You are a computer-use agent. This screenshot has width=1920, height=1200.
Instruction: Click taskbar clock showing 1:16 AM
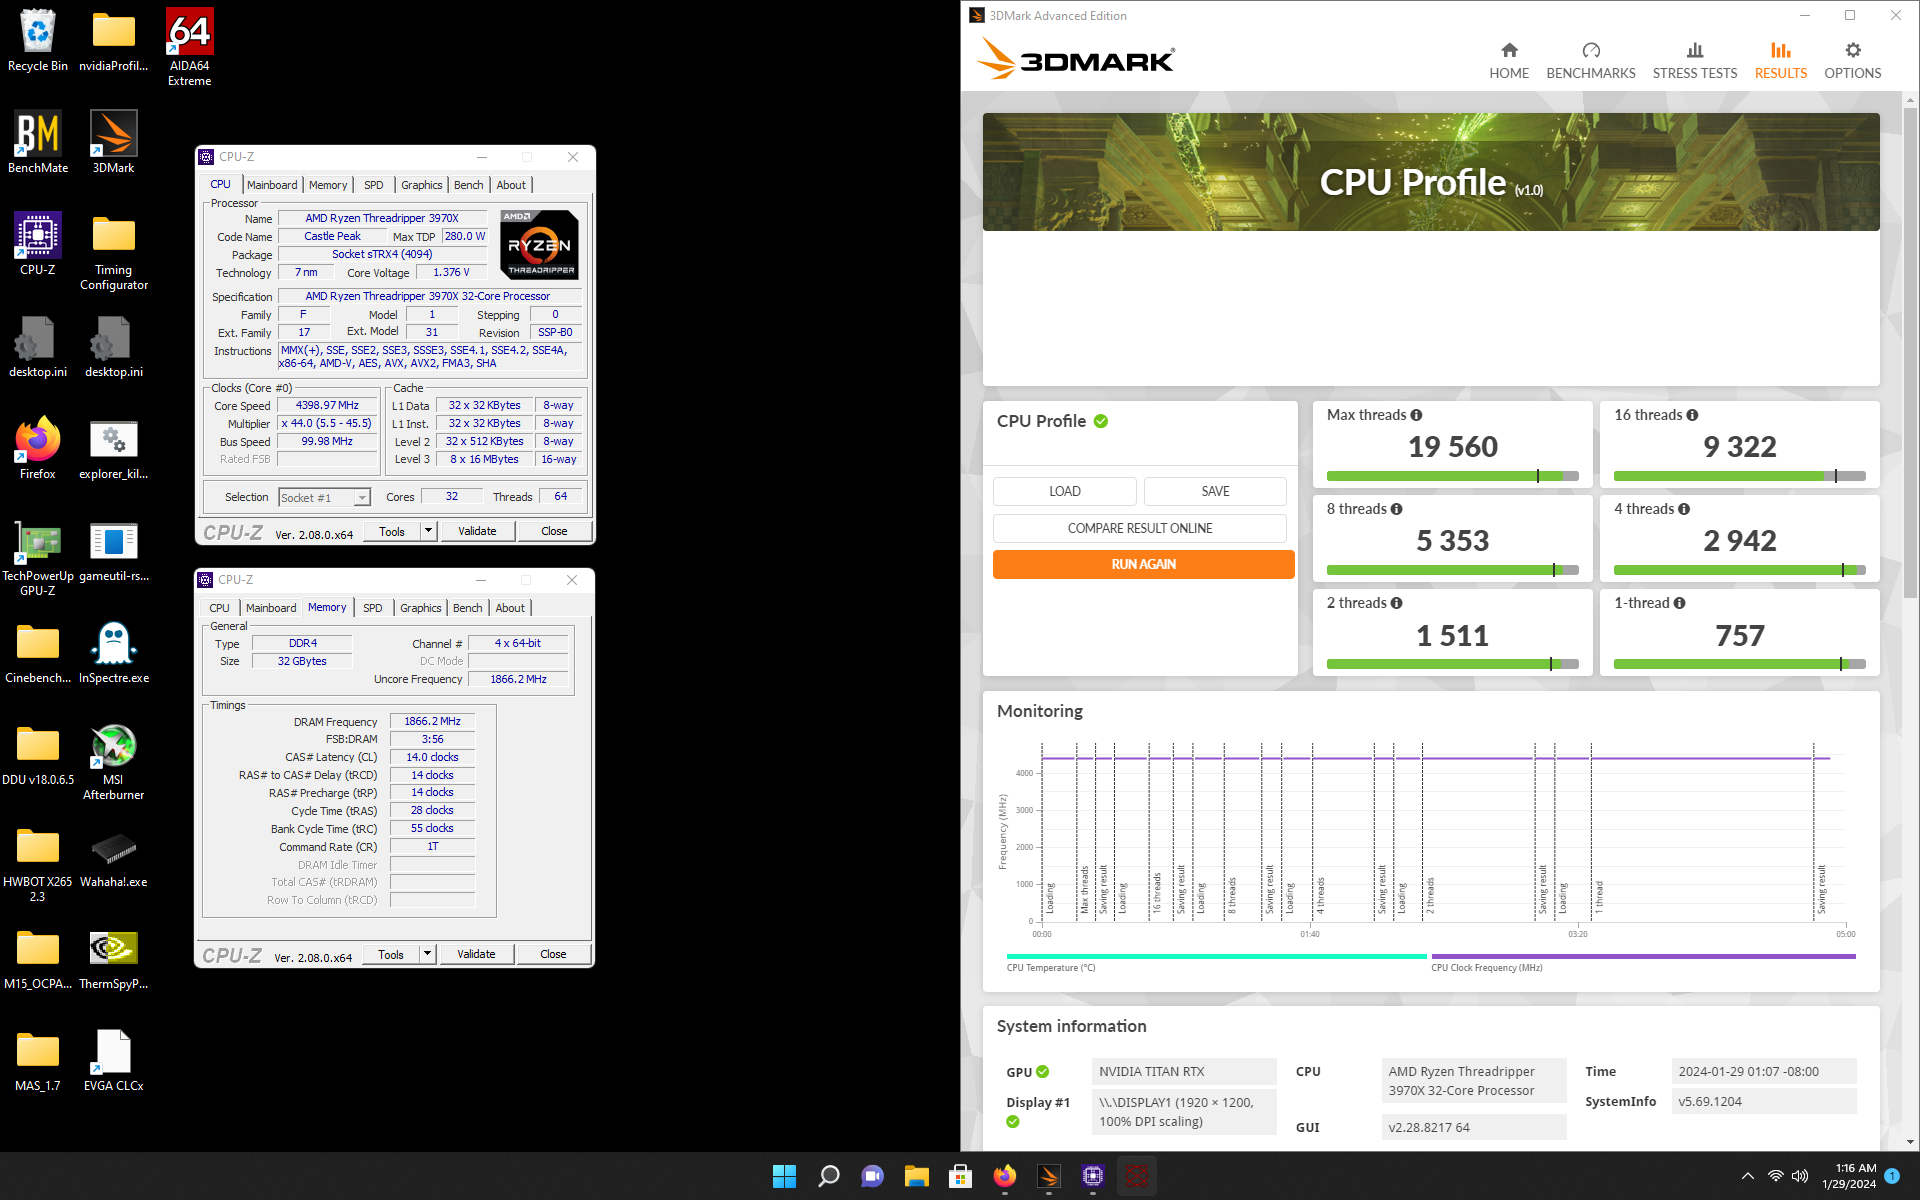tap(1848, 1176)
